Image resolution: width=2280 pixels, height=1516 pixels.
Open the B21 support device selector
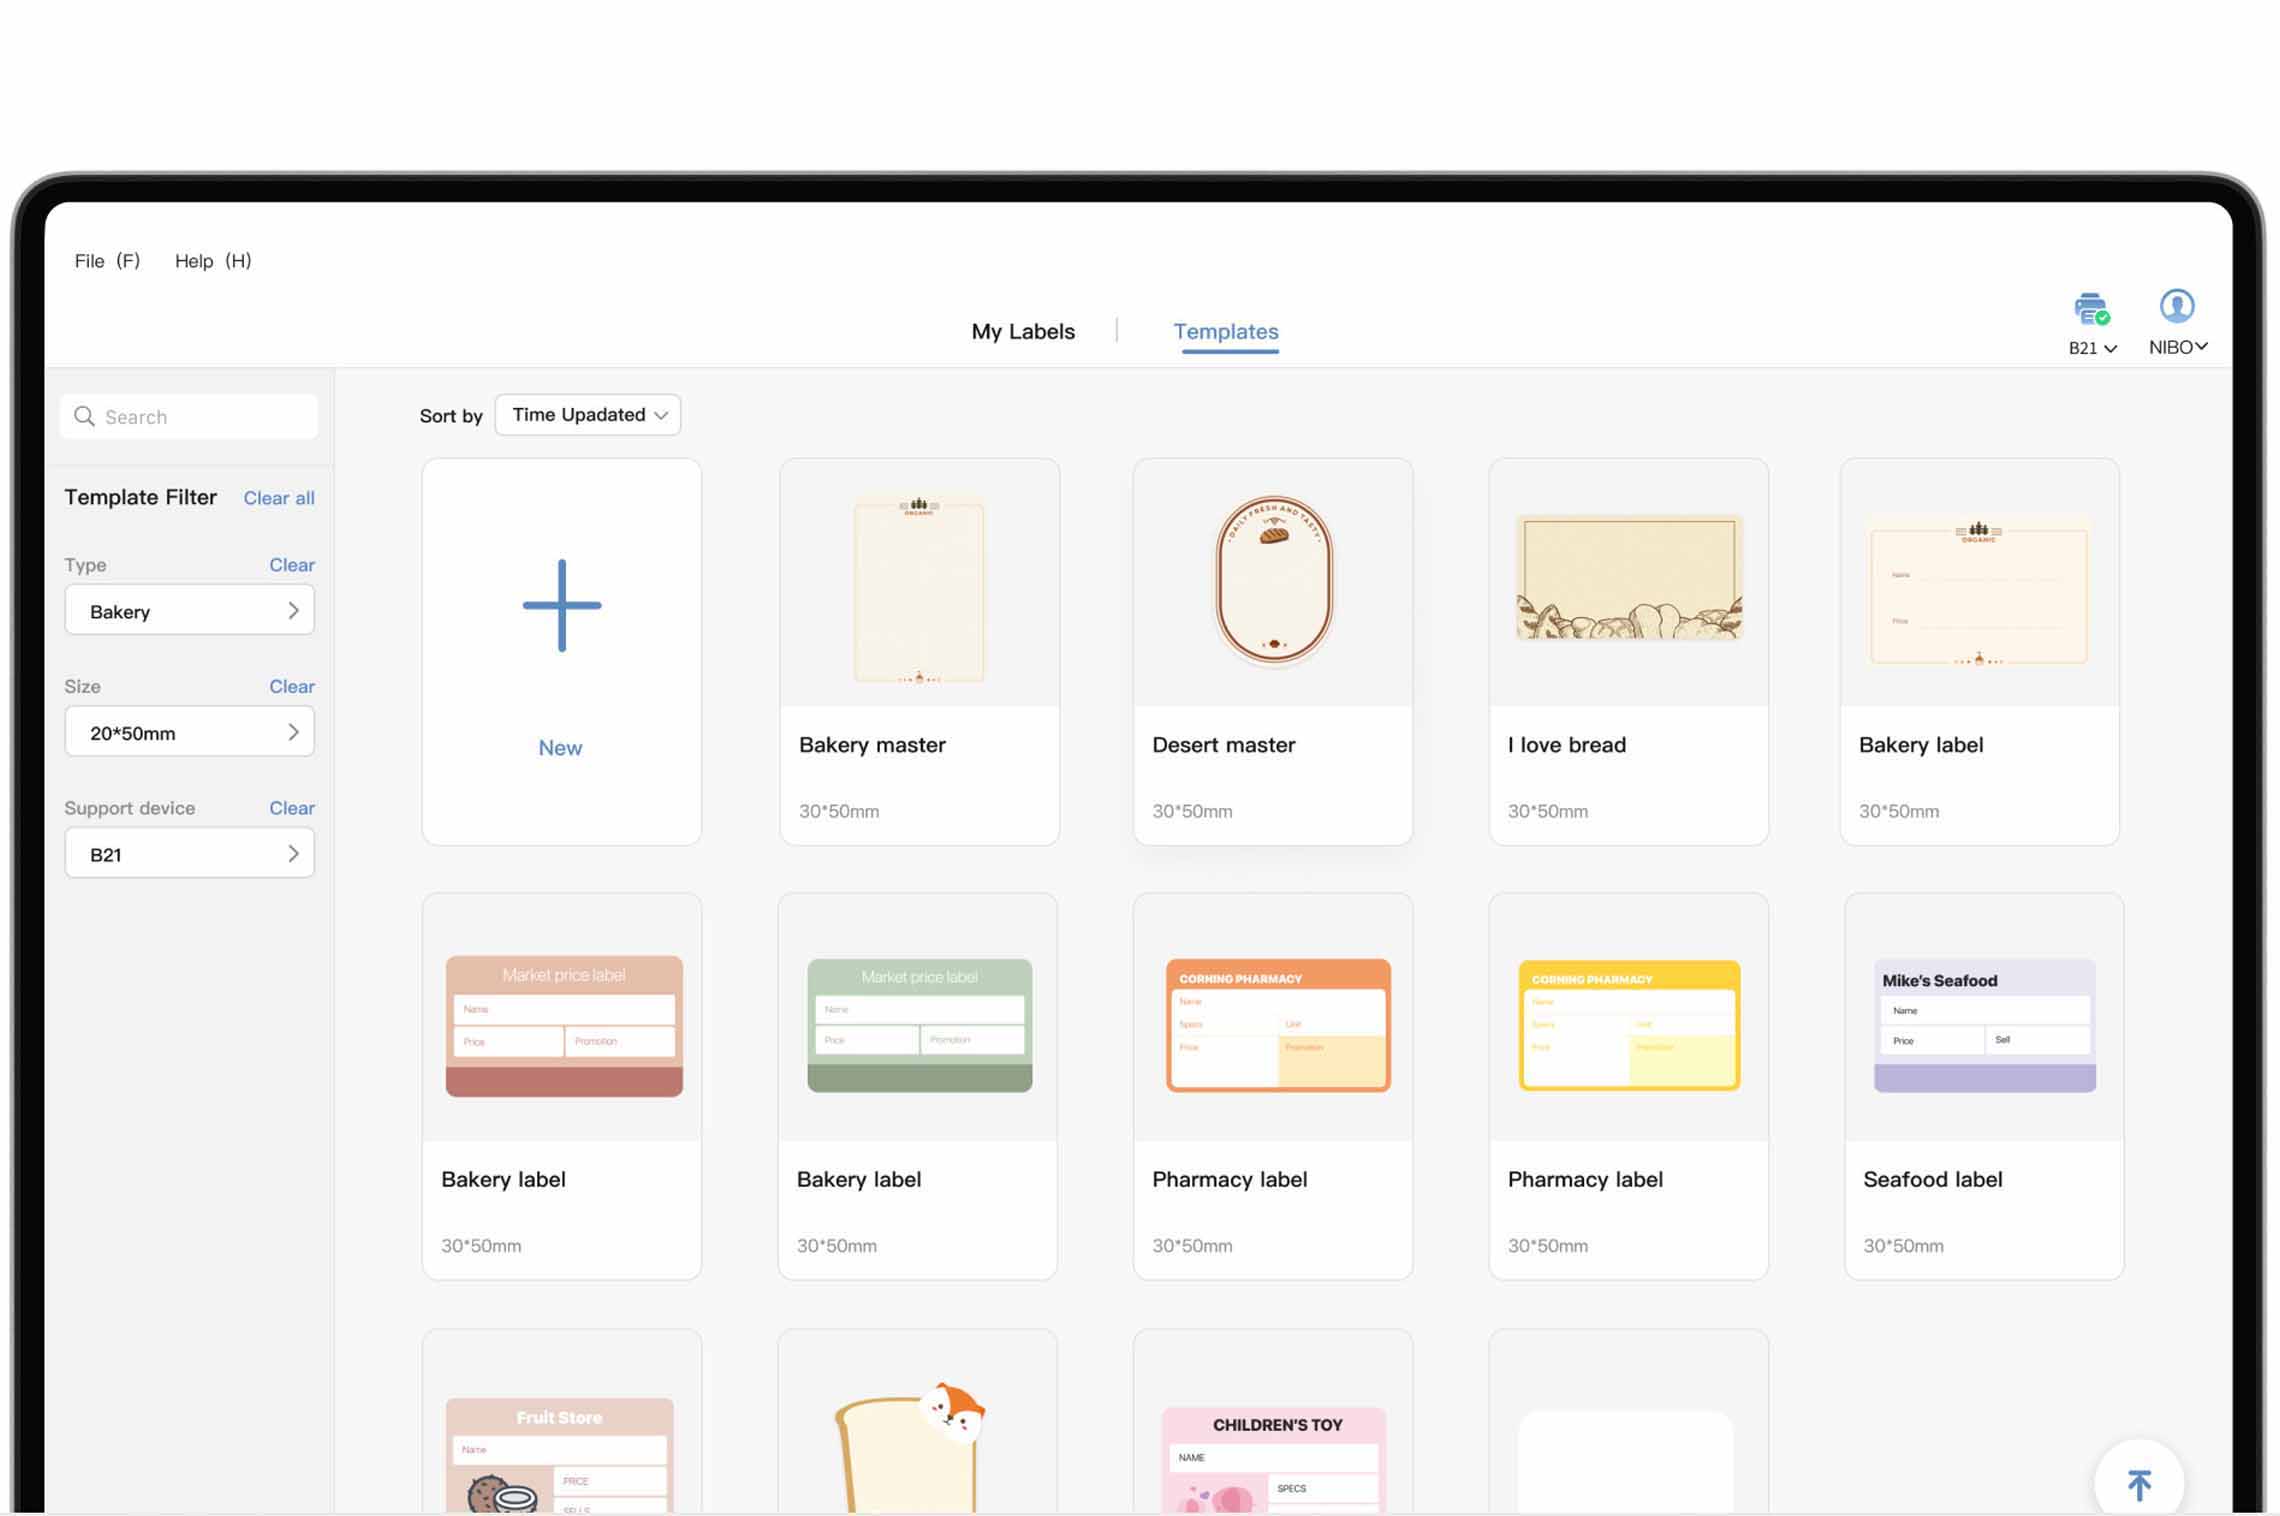(x=190, y=853)
